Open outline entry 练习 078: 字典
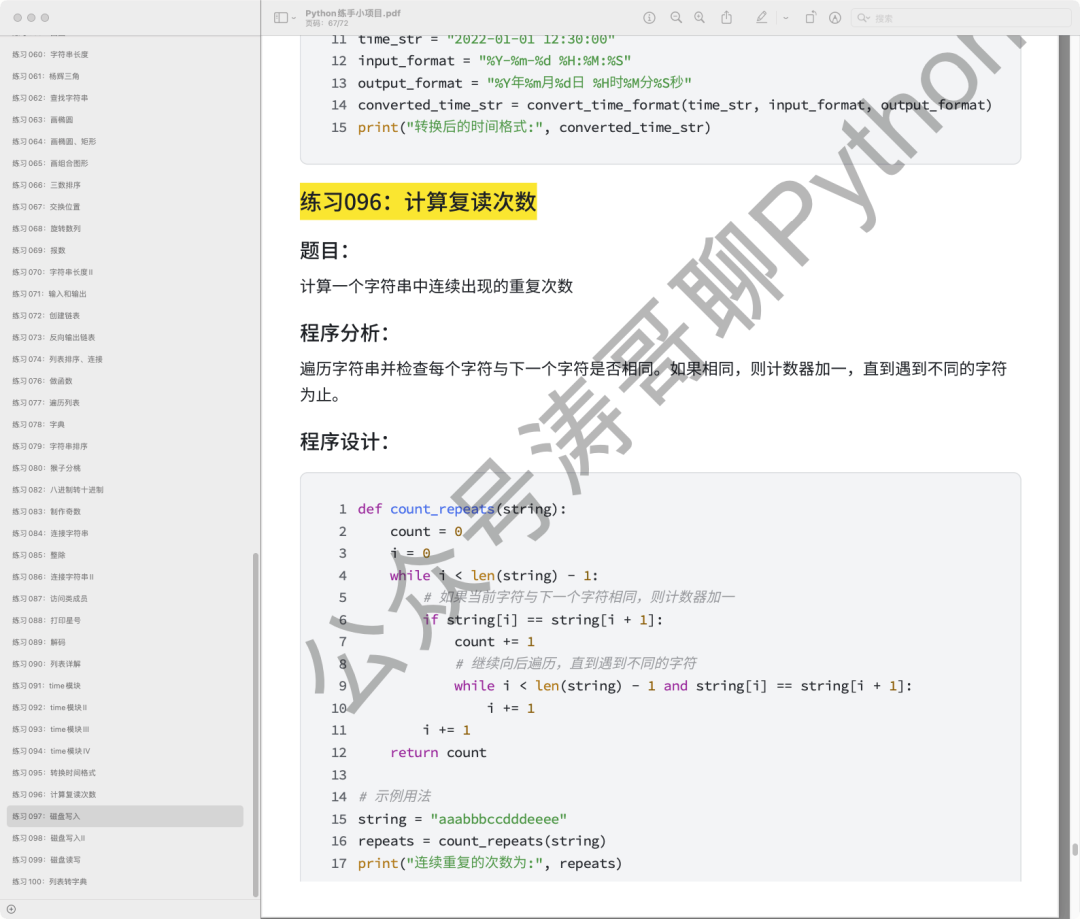The image size is (1080, 919). (39, 425)
